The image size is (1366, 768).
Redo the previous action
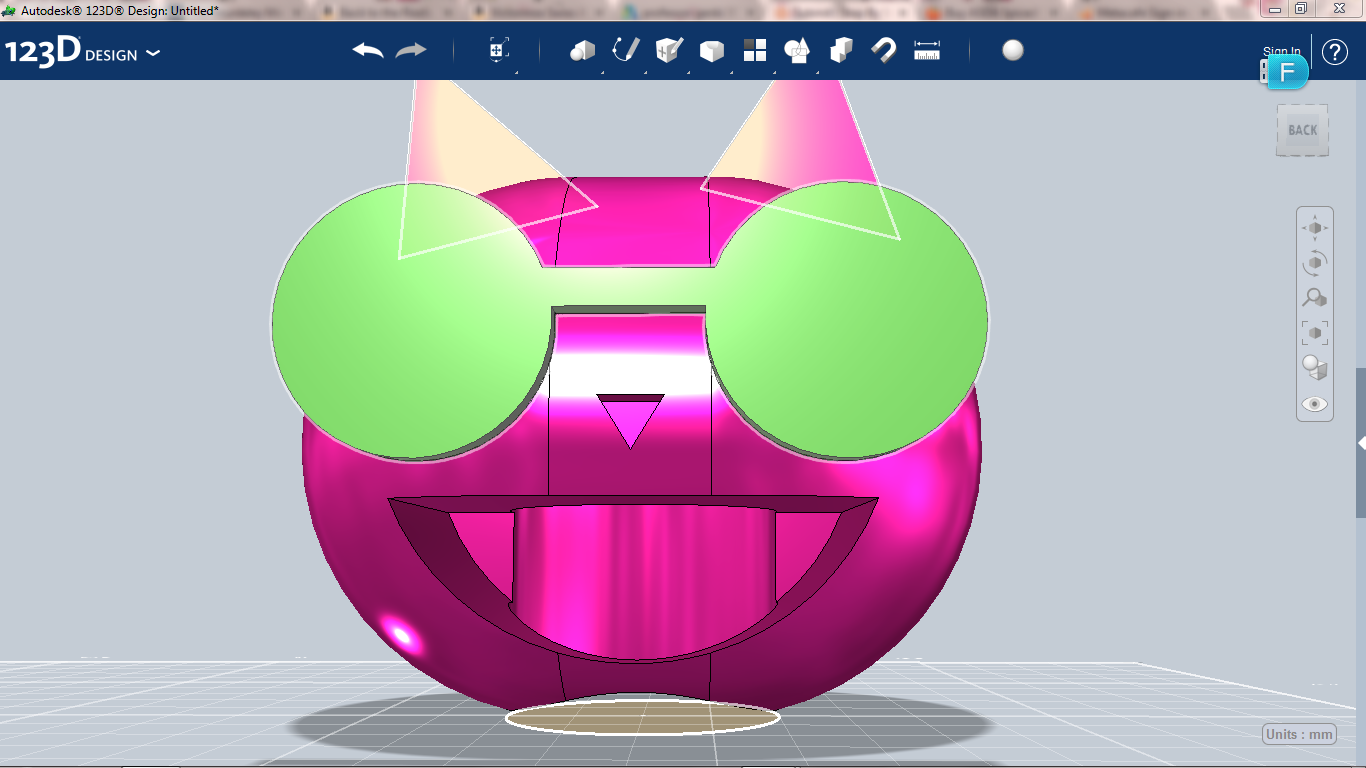411,50
